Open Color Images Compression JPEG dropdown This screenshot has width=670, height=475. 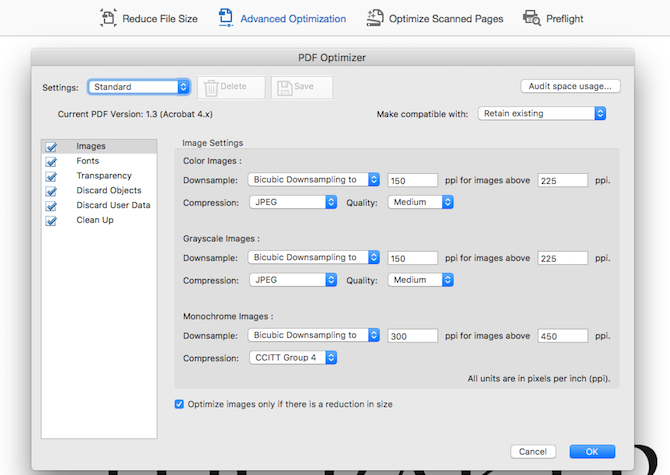tap(292, 202)
